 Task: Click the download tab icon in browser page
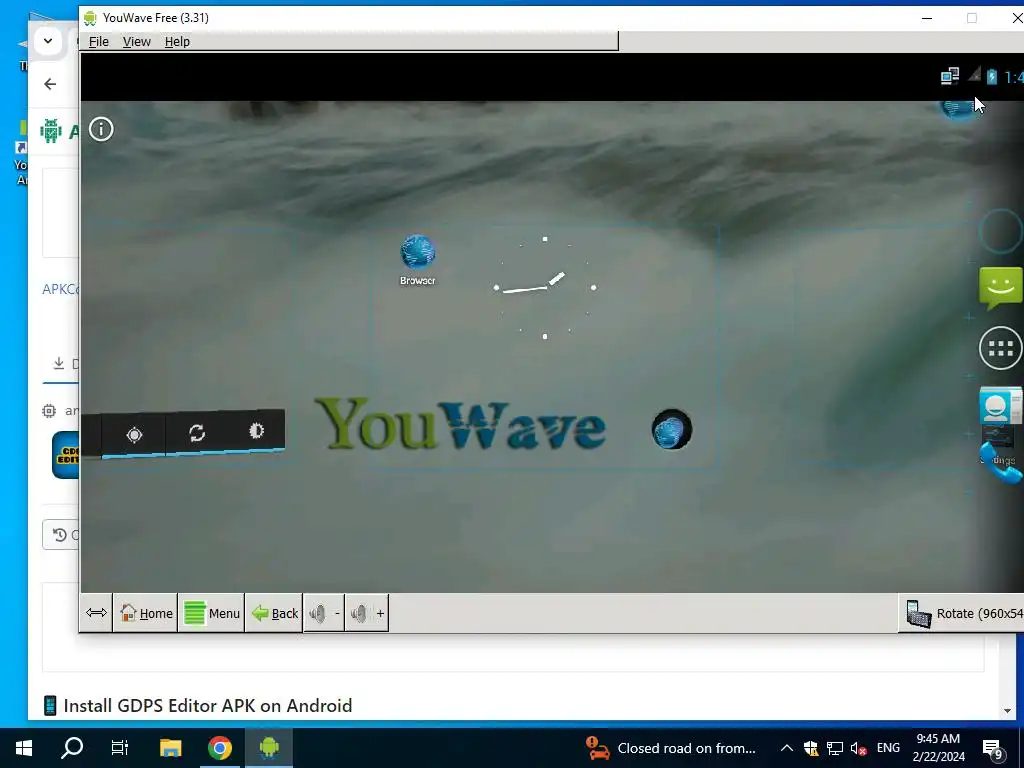(59, 363)
